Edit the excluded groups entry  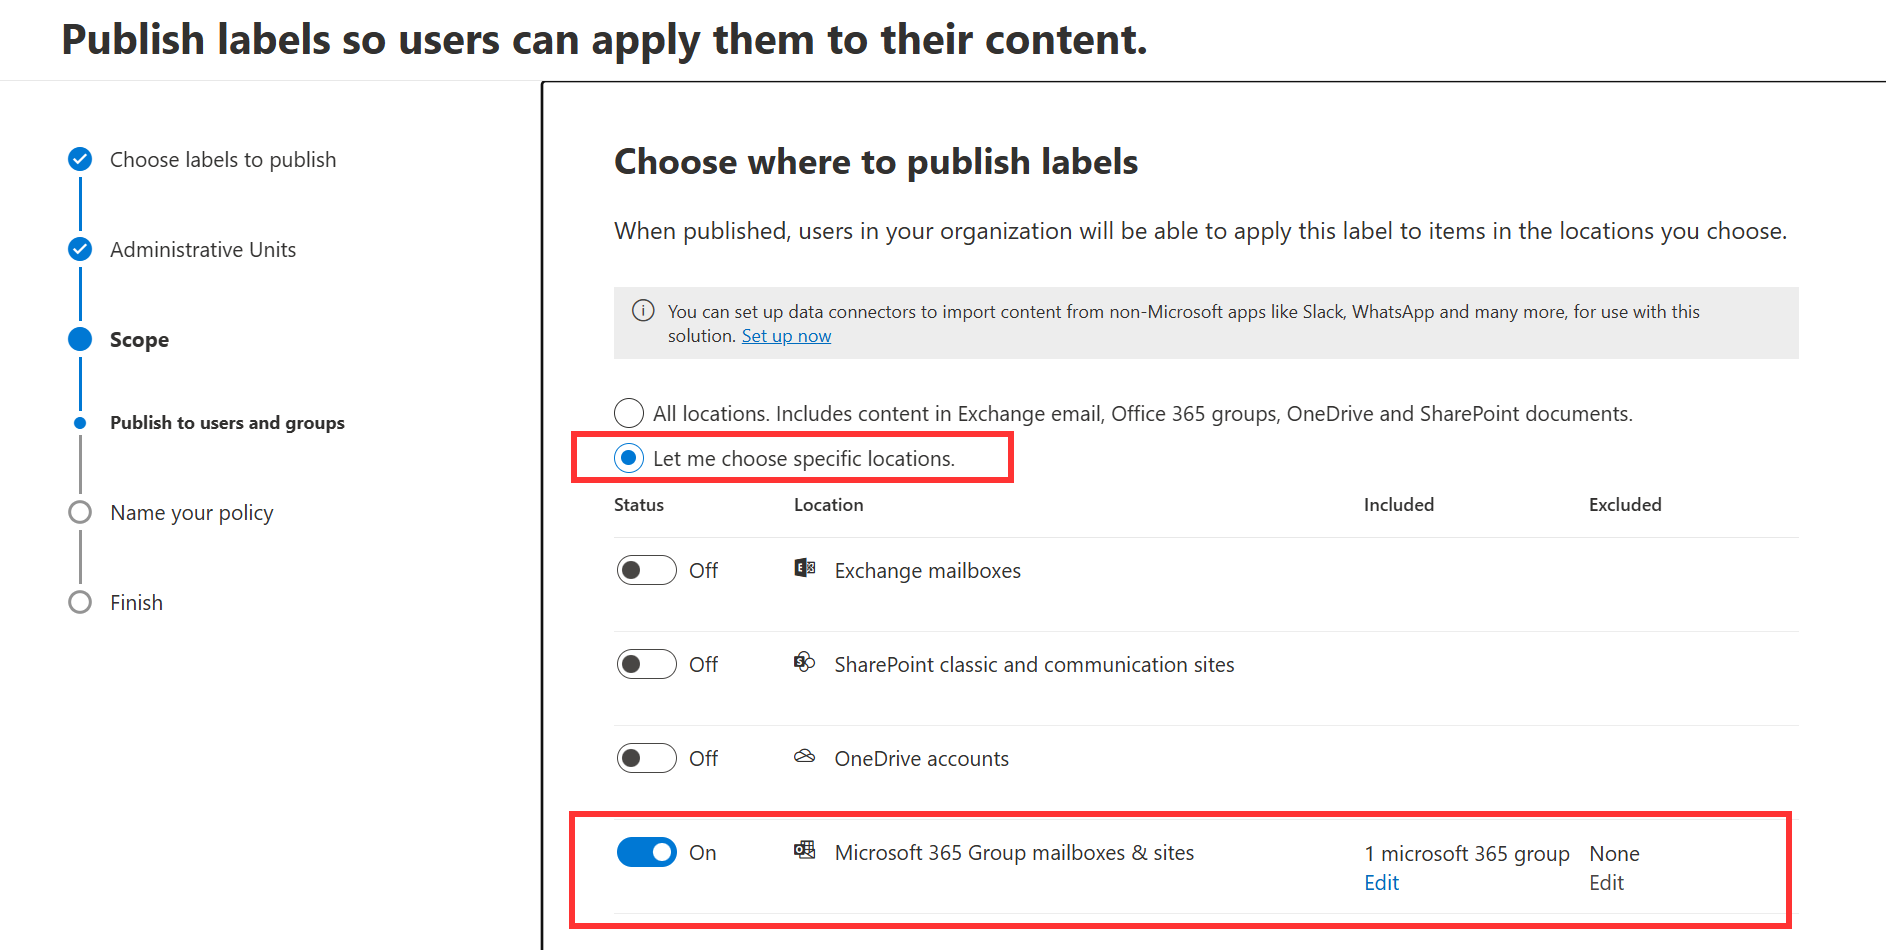tap(1606, 882)
